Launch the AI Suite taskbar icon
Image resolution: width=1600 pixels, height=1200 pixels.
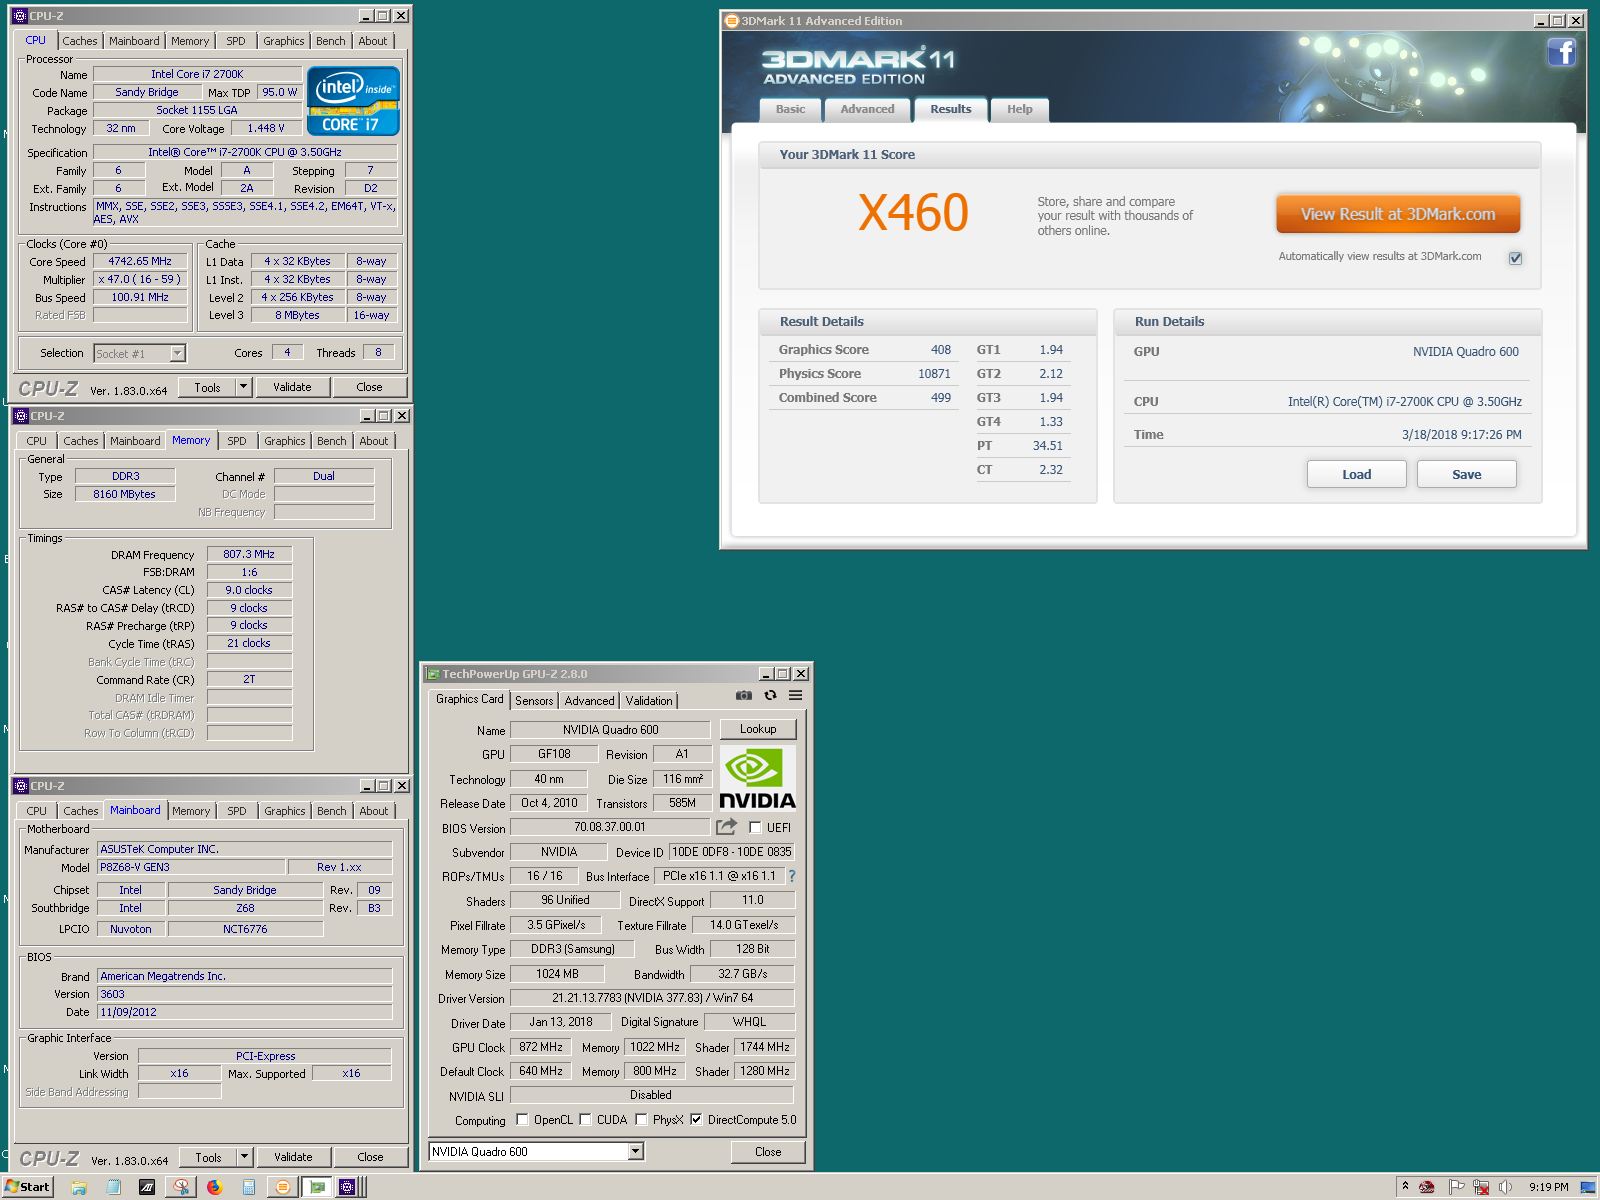tap(147, 1187)
